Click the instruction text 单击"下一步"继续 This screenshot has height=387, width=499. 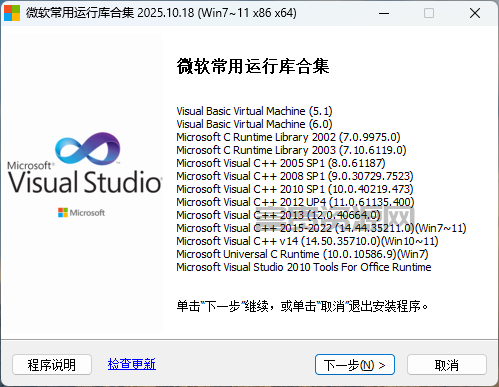click(x=222, y=306)
